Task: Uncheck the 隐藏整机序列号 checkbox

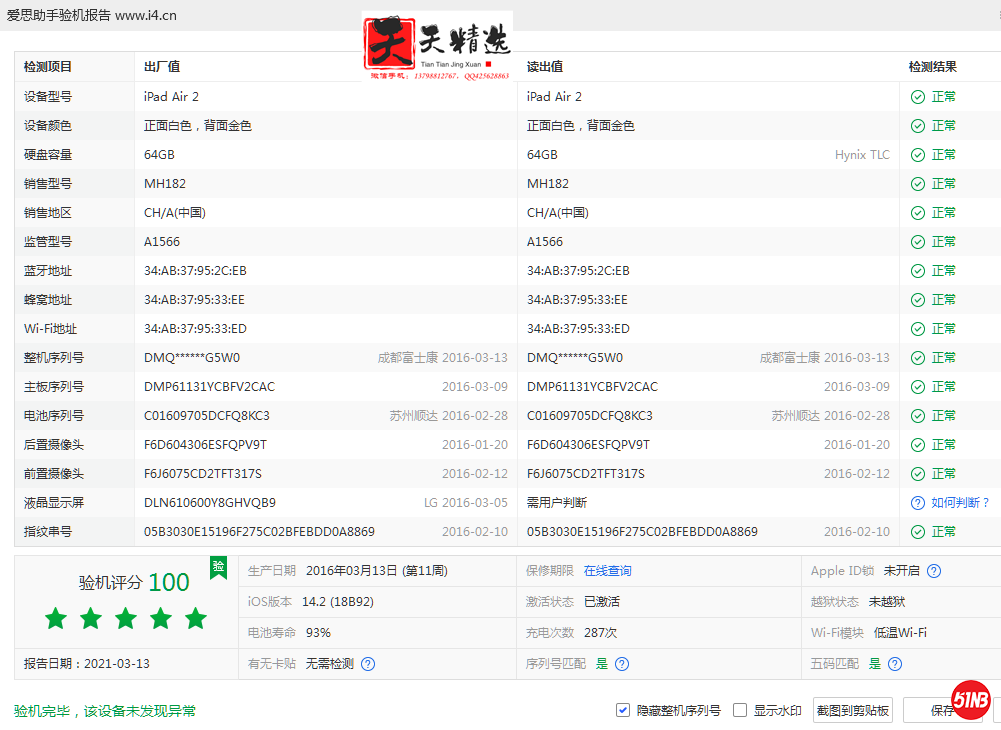Action: tap(623, 711)
